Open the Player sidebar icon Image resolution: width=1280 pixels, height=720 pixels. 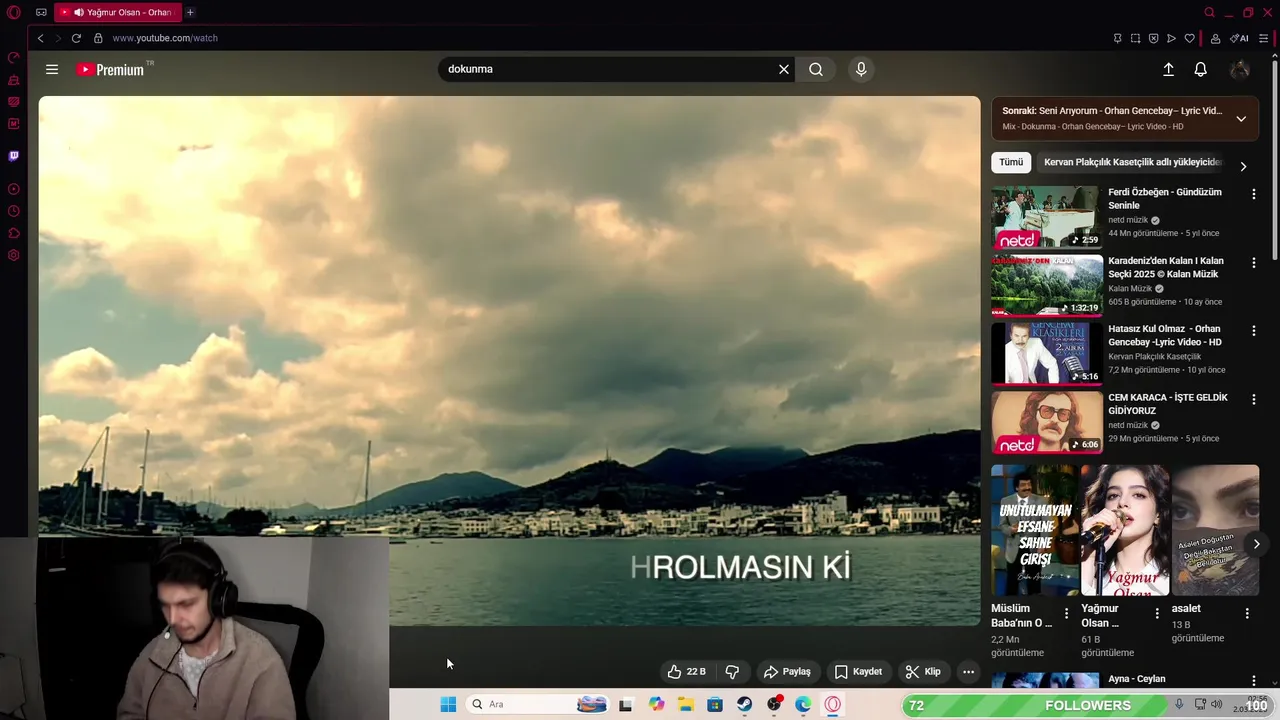(14, 189)
